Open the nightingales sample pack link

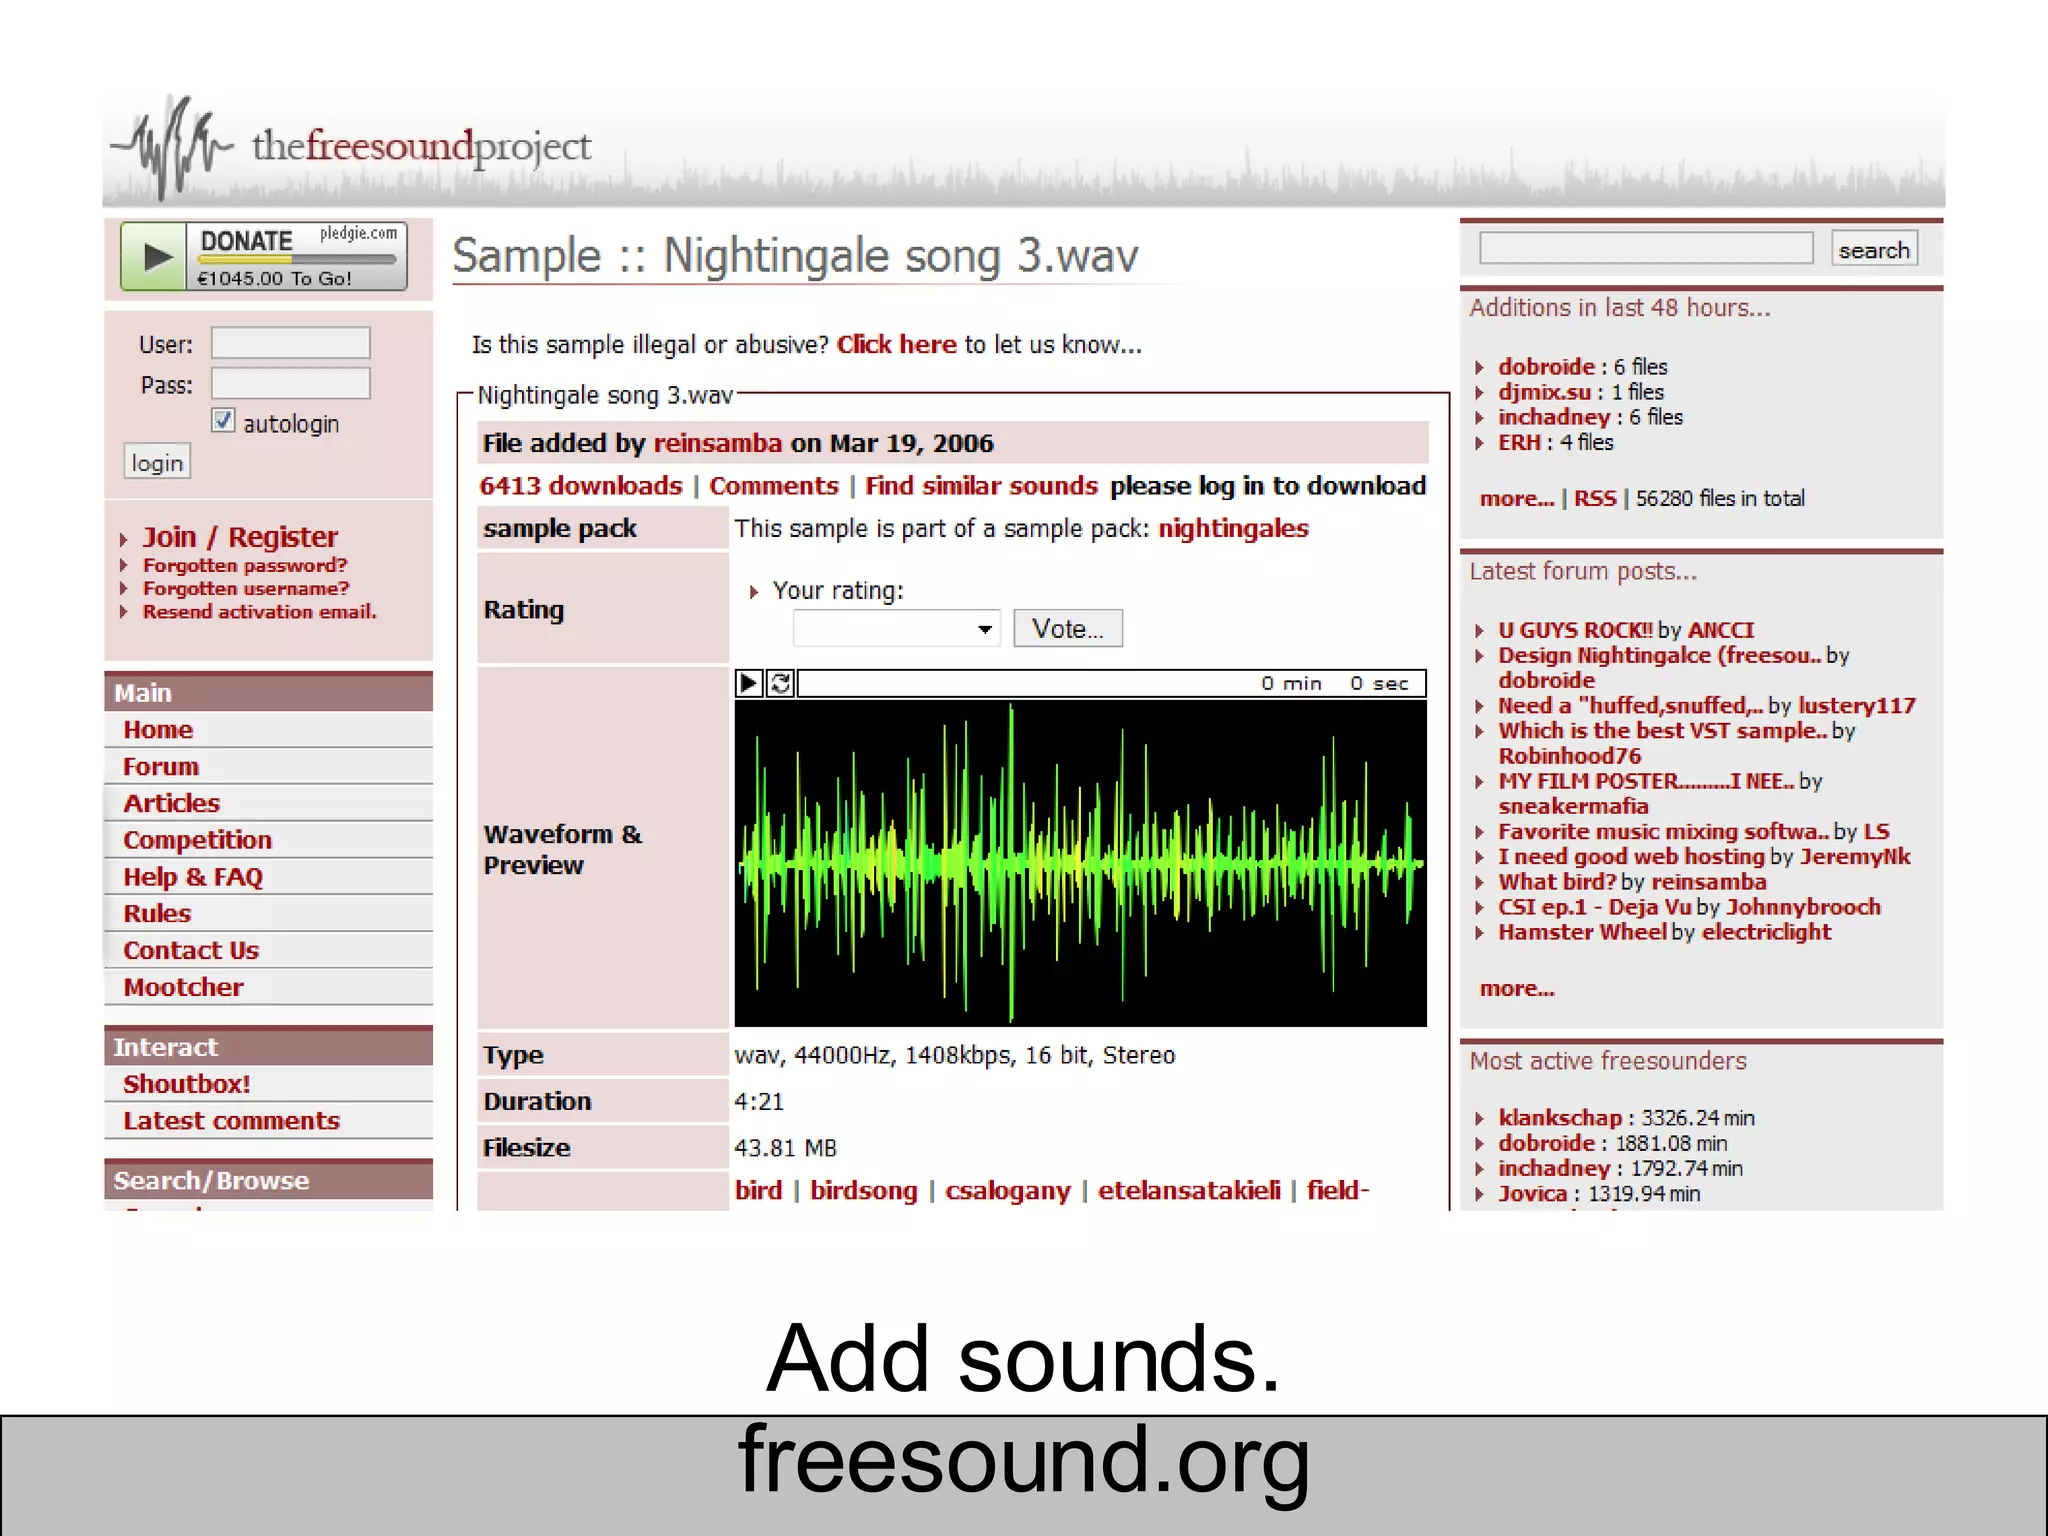pyautogui.click(x=1233, y=528)
